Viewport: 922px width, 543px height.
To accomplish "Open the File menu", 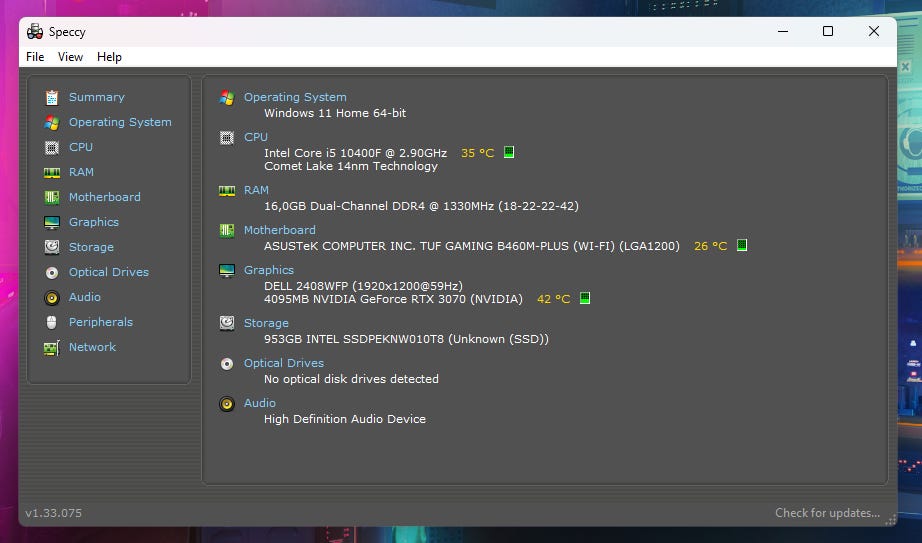I will (35, 57).
